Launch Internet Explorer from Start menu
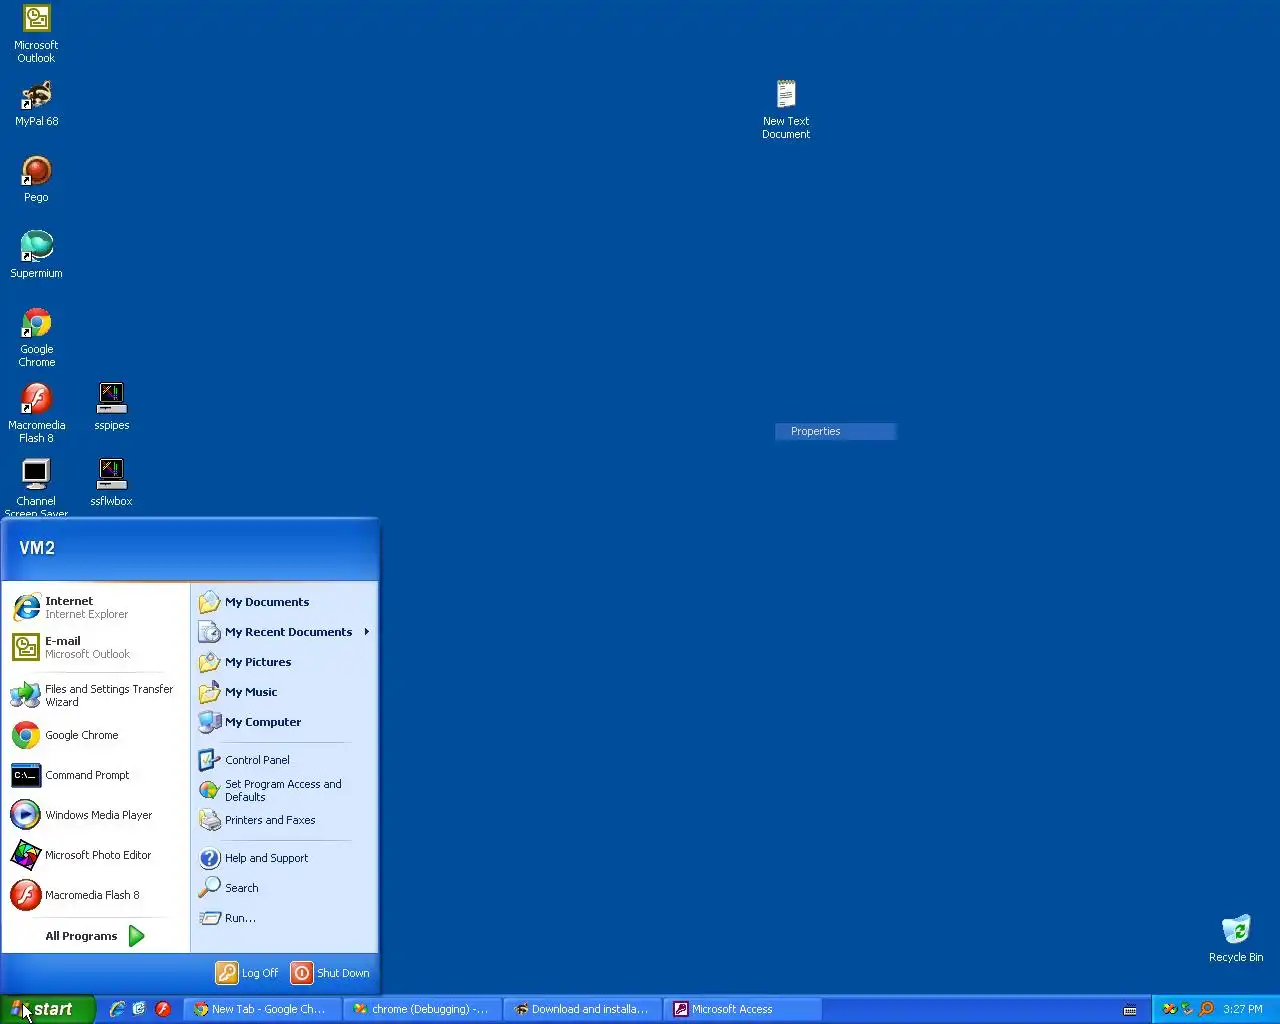This screenshot has width=1280, height=1024. (x=96, y=607)
